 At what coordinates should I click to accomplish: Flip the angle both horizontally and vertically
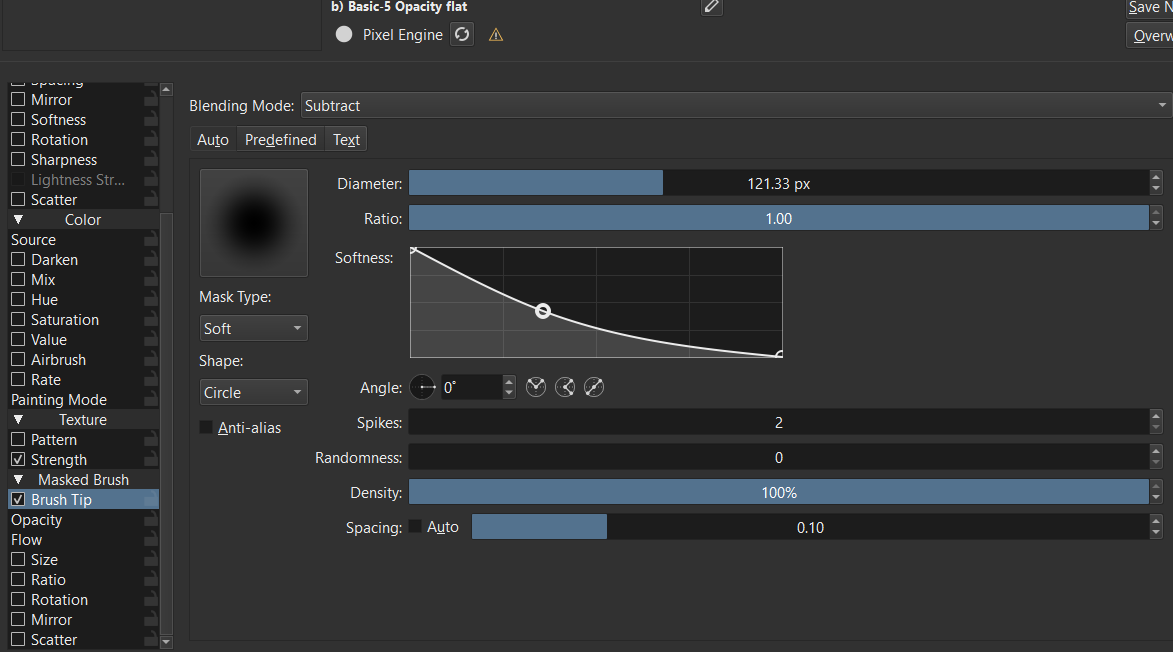pyautogui.click(x=594, y=387)
